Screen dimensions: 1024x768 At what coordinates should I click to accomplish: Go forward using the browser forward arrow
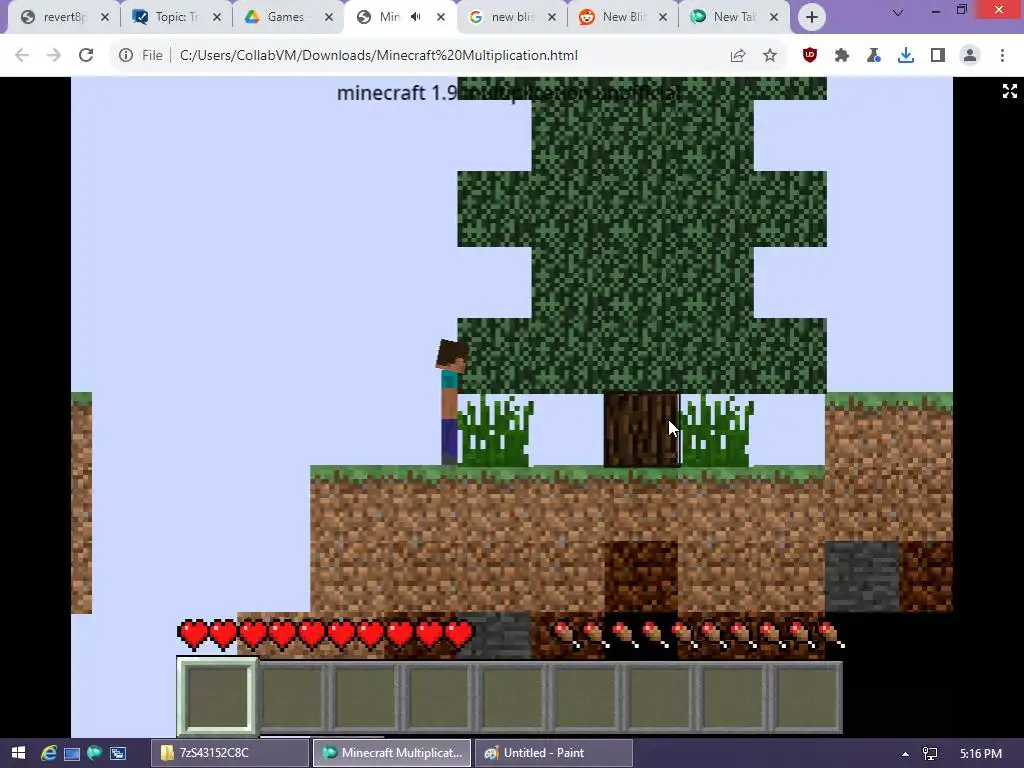click(54, 56)
